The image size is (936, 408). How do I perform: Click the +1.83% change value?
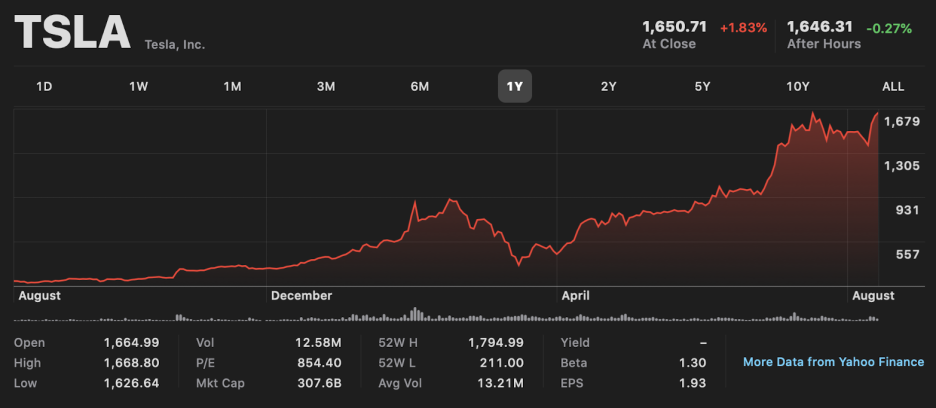coord(743,27)
